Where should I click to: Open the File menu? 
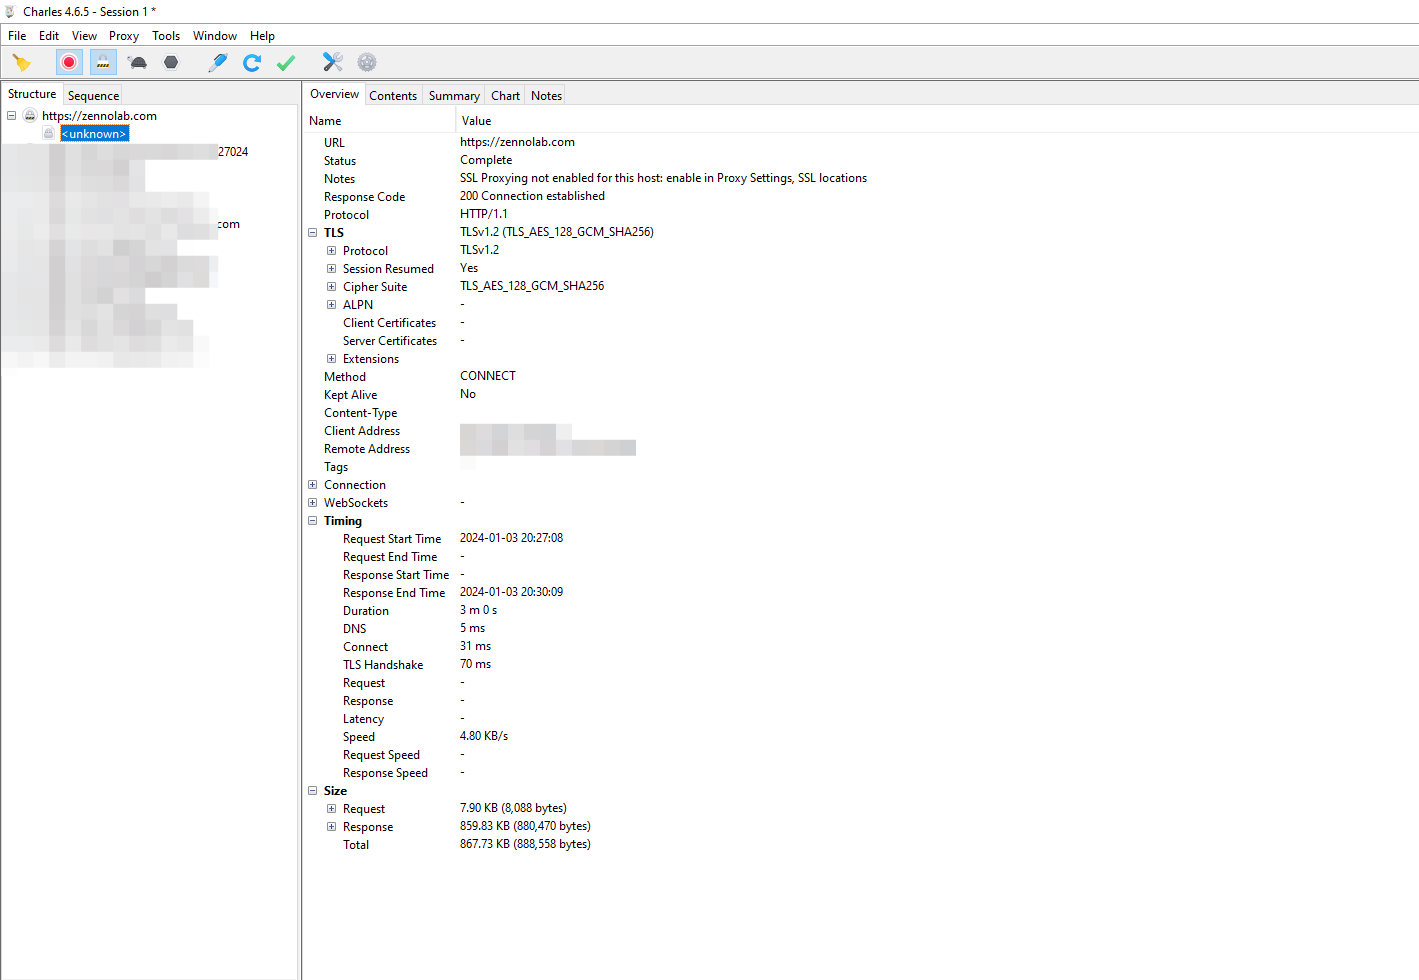[x=17, y=36]
